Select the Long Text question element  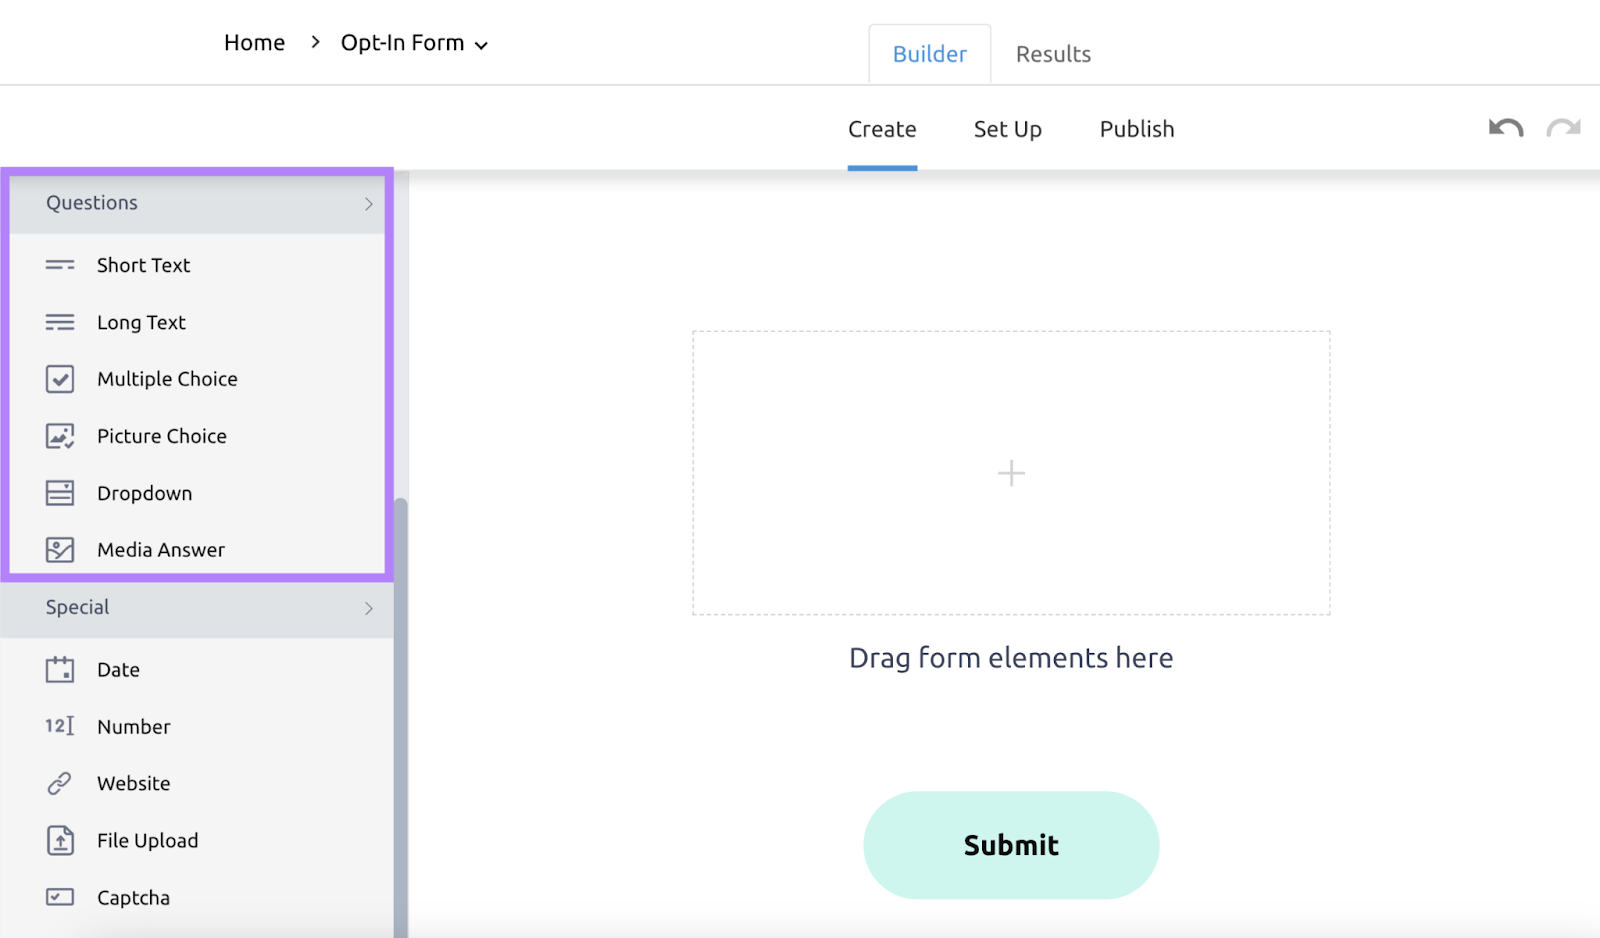click(x=141, y=322)
